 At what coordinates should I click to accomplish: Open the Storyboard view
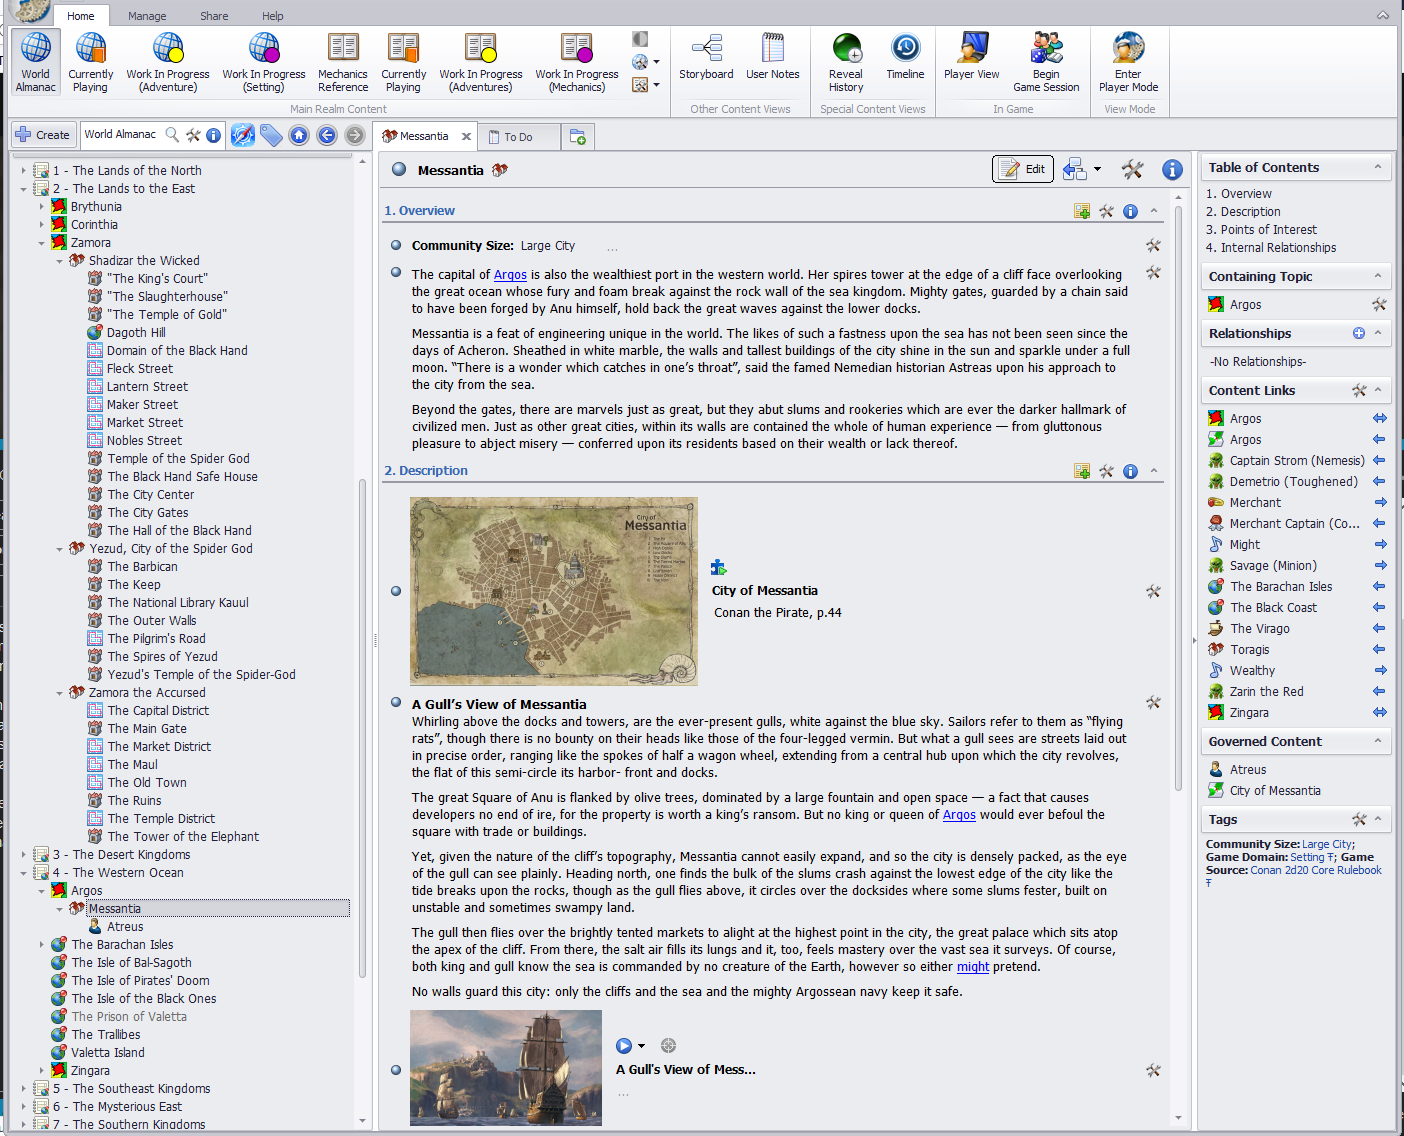click(706, 58)
